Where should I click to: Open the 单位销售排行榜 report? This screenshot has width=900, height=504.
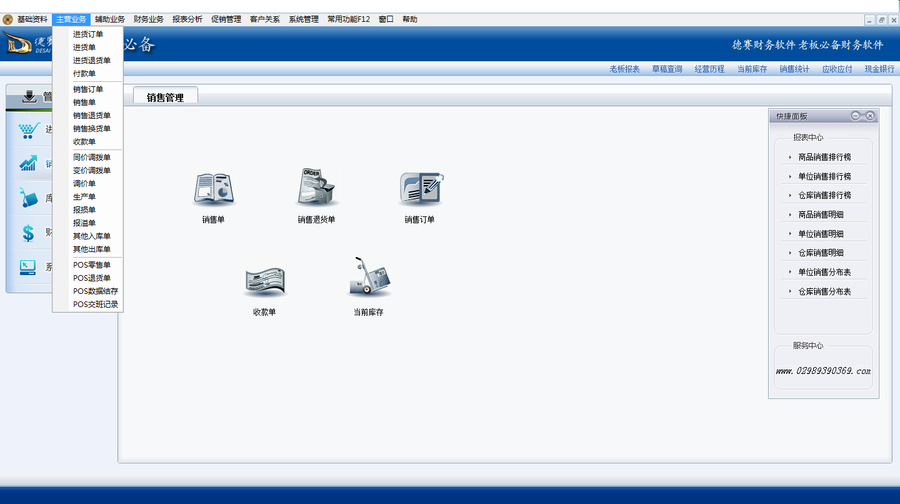click(824, 177)
